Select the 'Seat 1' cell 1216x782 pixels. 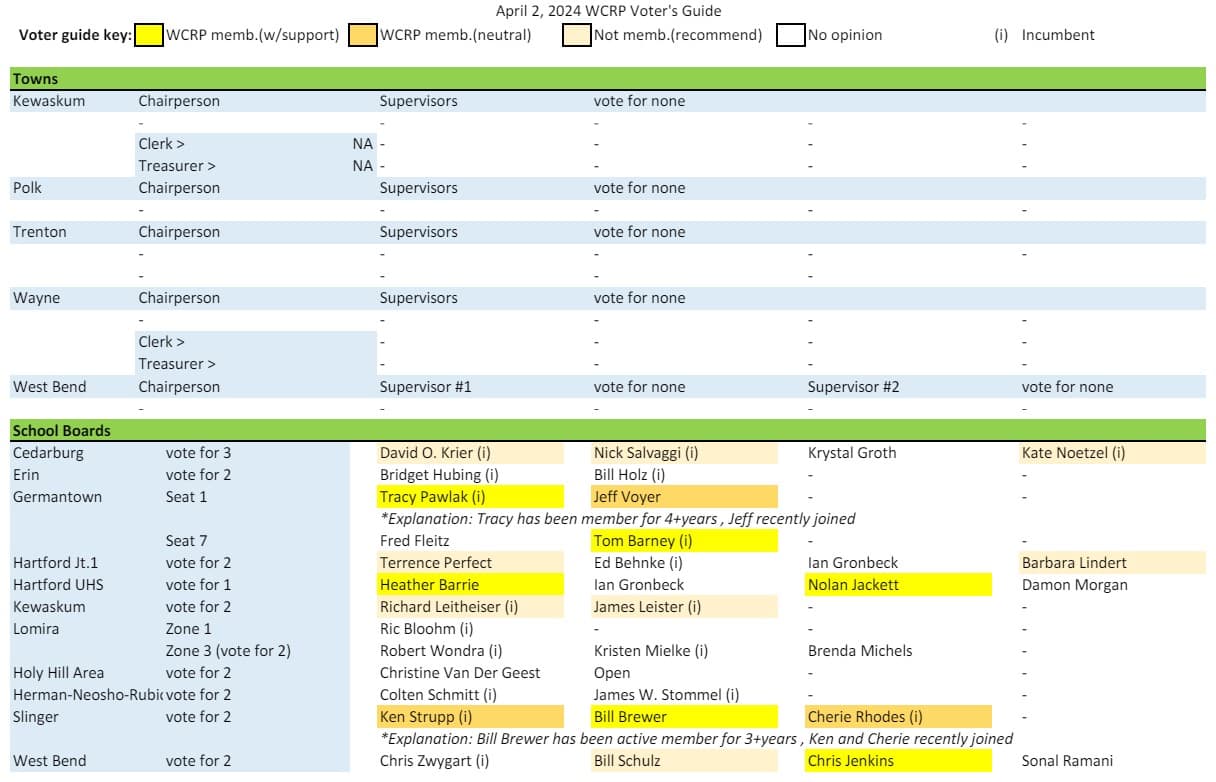click(x=187, y=496)
